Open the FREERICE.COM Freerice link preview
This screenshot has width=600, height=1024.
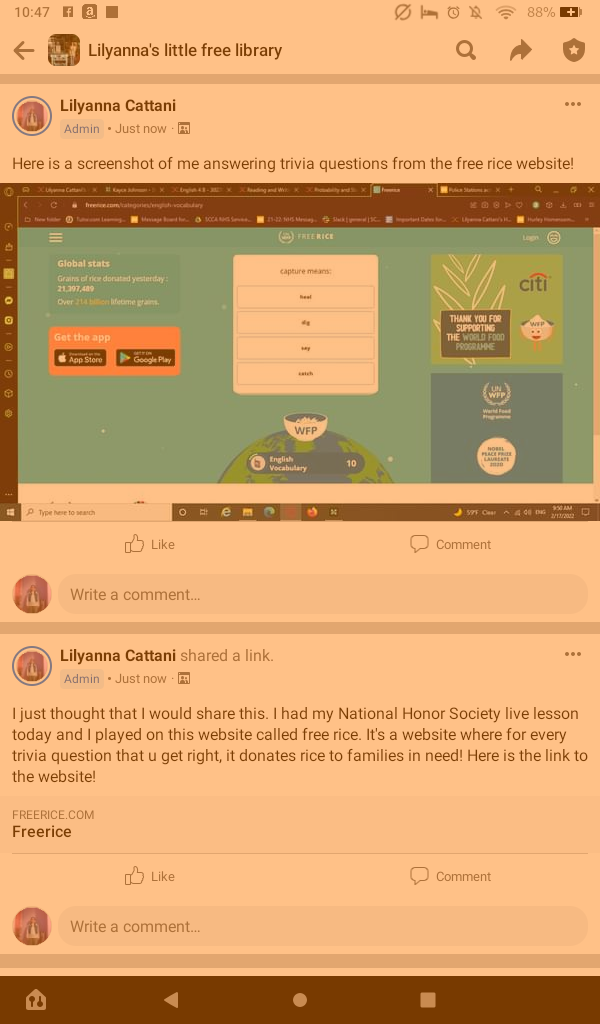[x=300, y=824]
